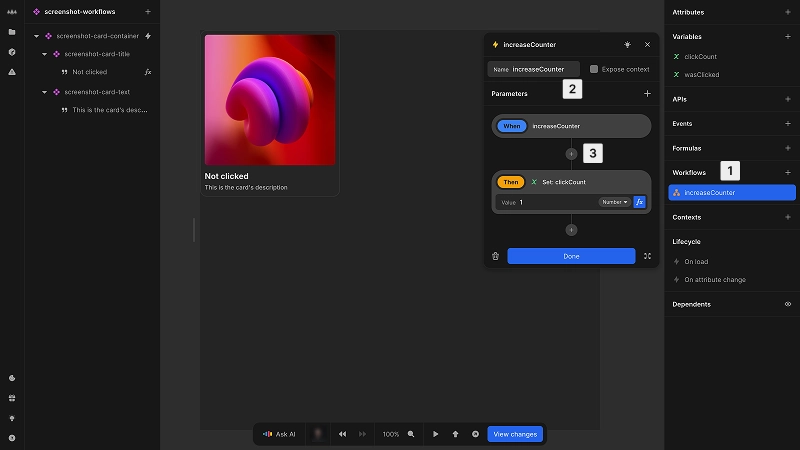Click the user avatar in bottom toolbar
The width and height of the screenshot is (800, 450).
pyautogui.click(x=318, y=434)
